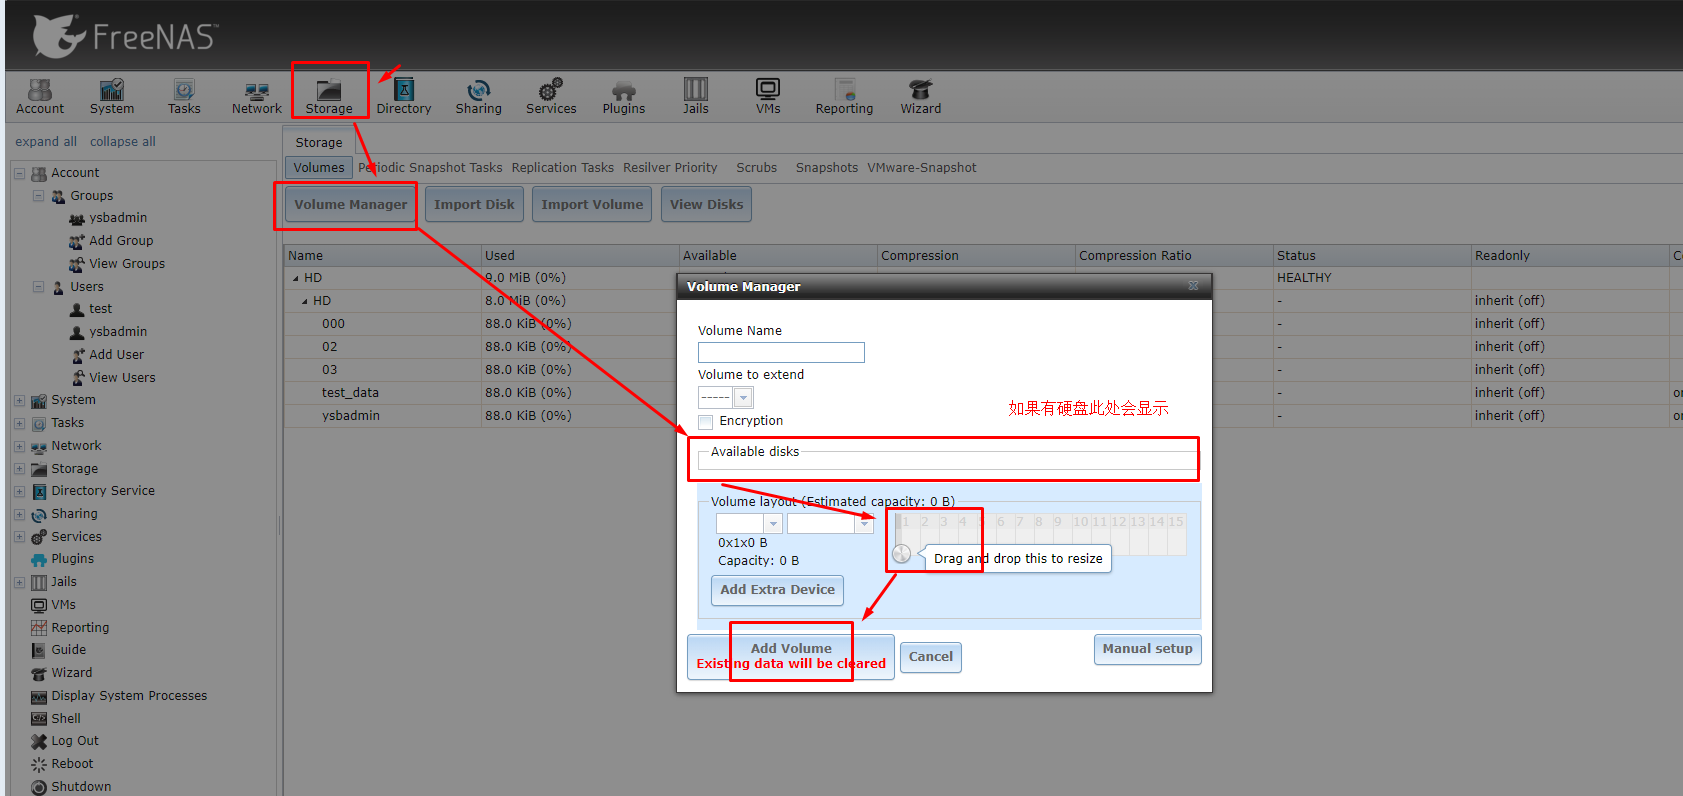This screenshot has width=1683, height=796.
Task: Click inside the Volume Name field
Action: pyautogui.click(x=781, y=353)
